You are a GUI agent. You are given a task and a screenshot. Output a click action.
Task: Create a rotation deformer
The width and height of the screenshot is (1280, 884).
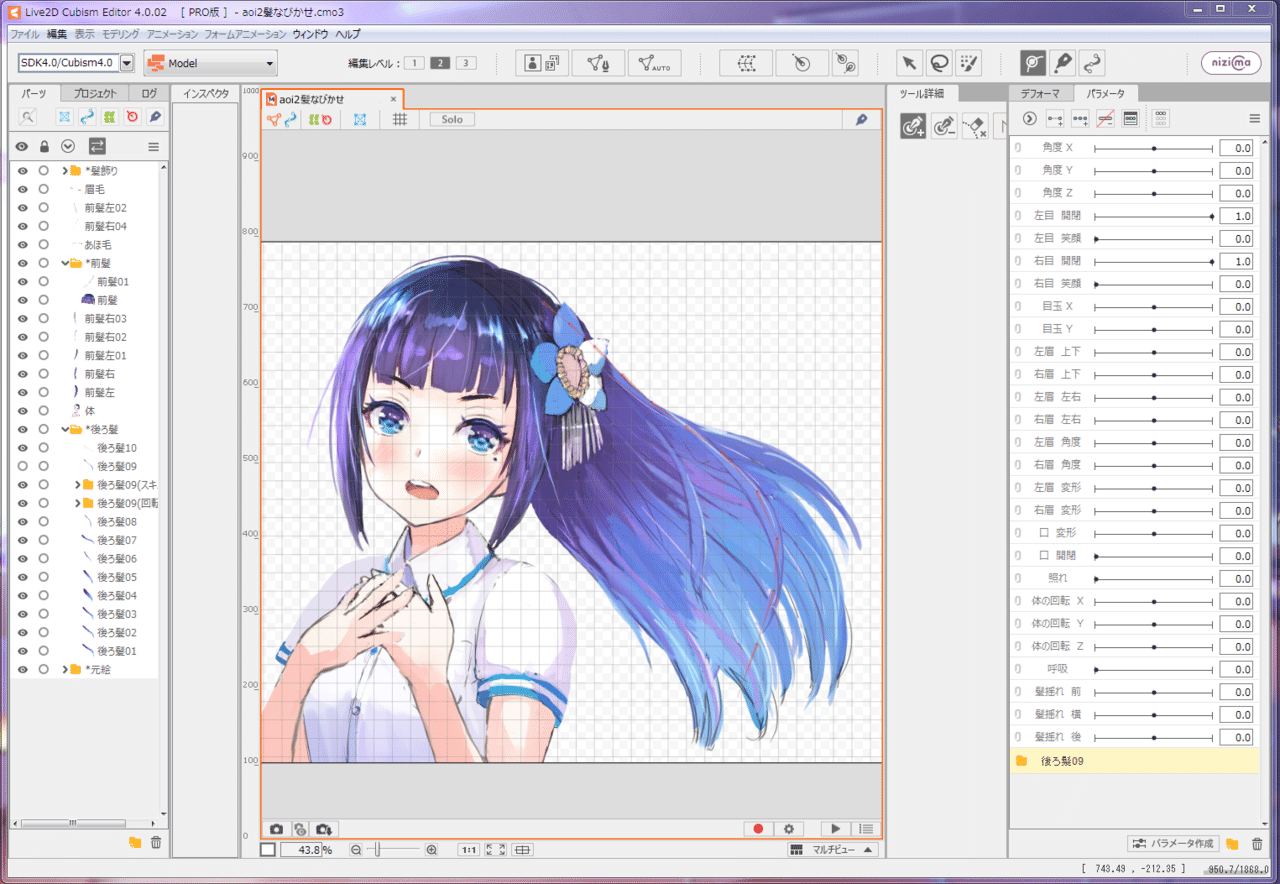801,63
